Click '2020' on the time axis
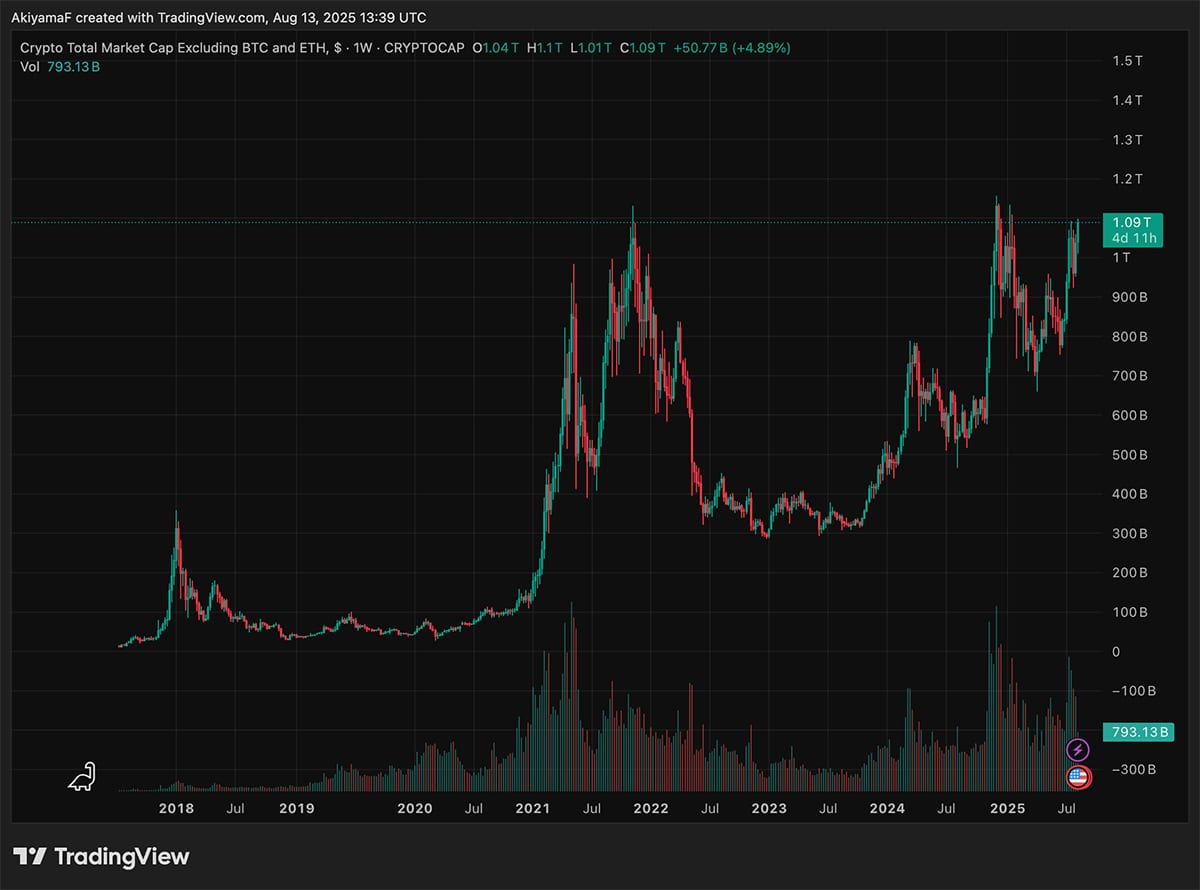 (415, 808)
